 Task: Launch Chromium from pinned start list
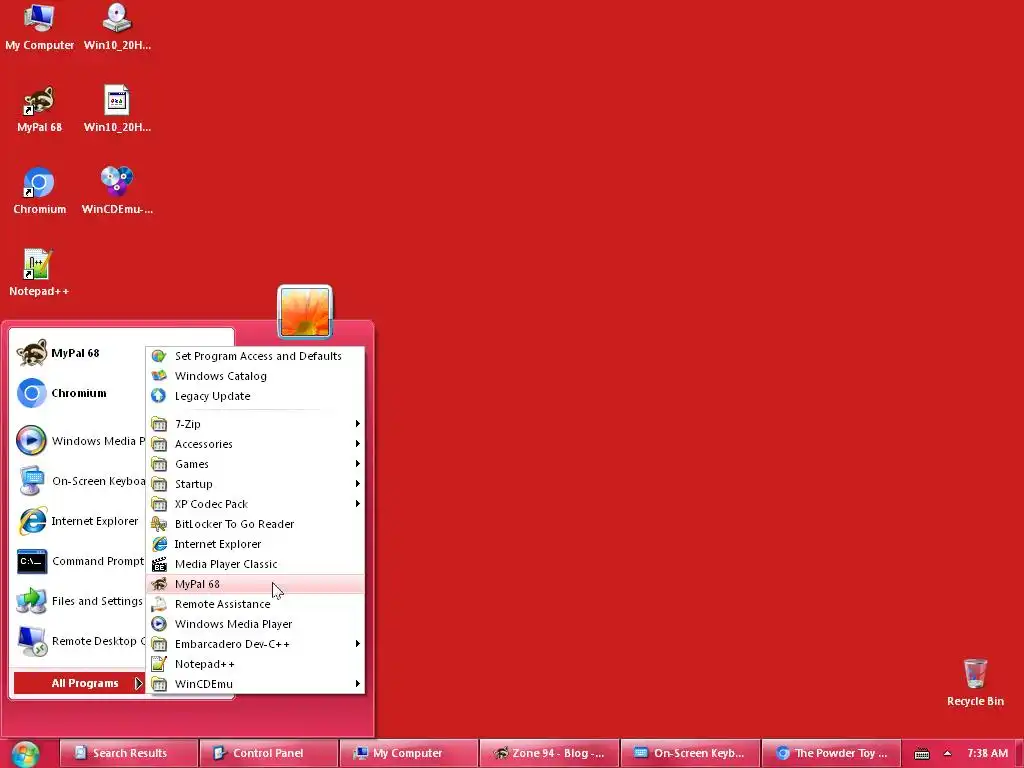pyautogui.click(x=78, y=393)
